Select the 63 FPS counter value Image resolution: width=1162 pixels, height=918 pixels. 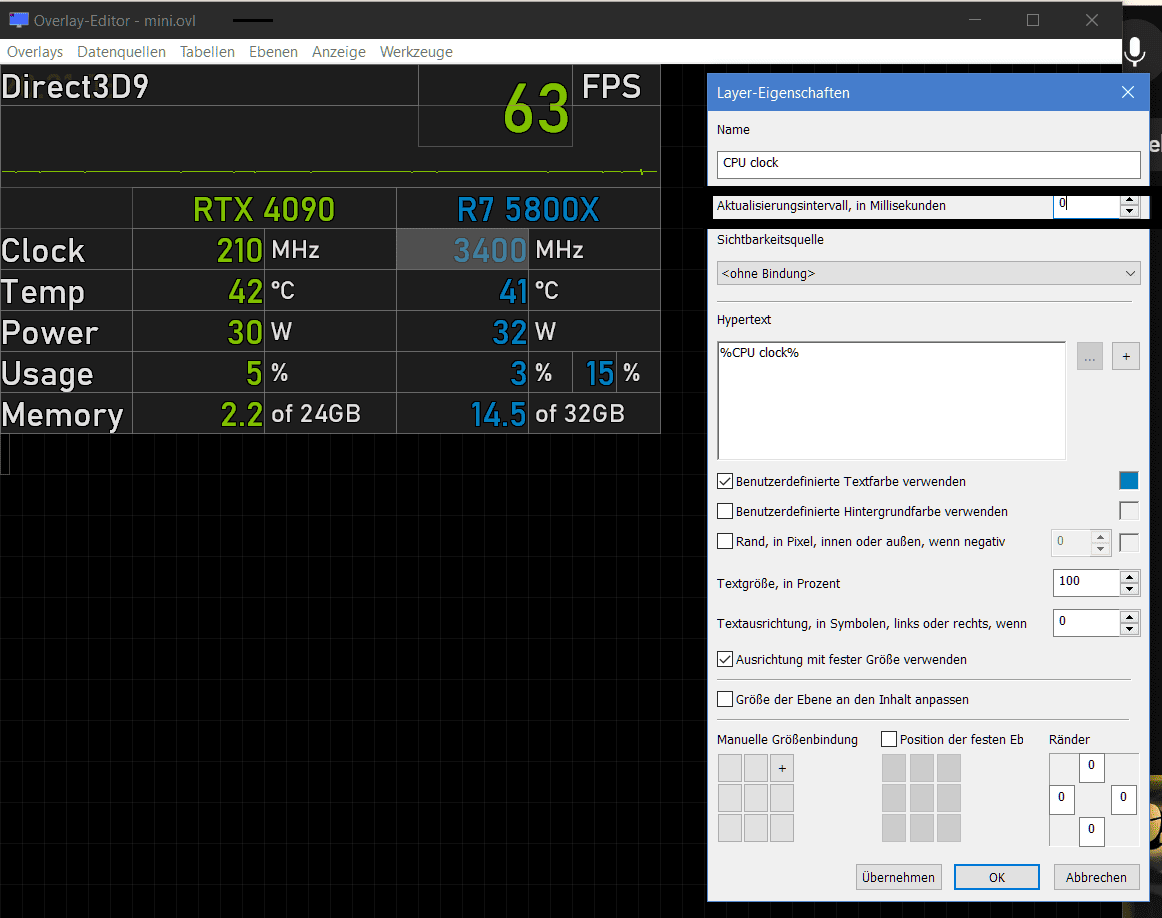click(x=536, y=108)
